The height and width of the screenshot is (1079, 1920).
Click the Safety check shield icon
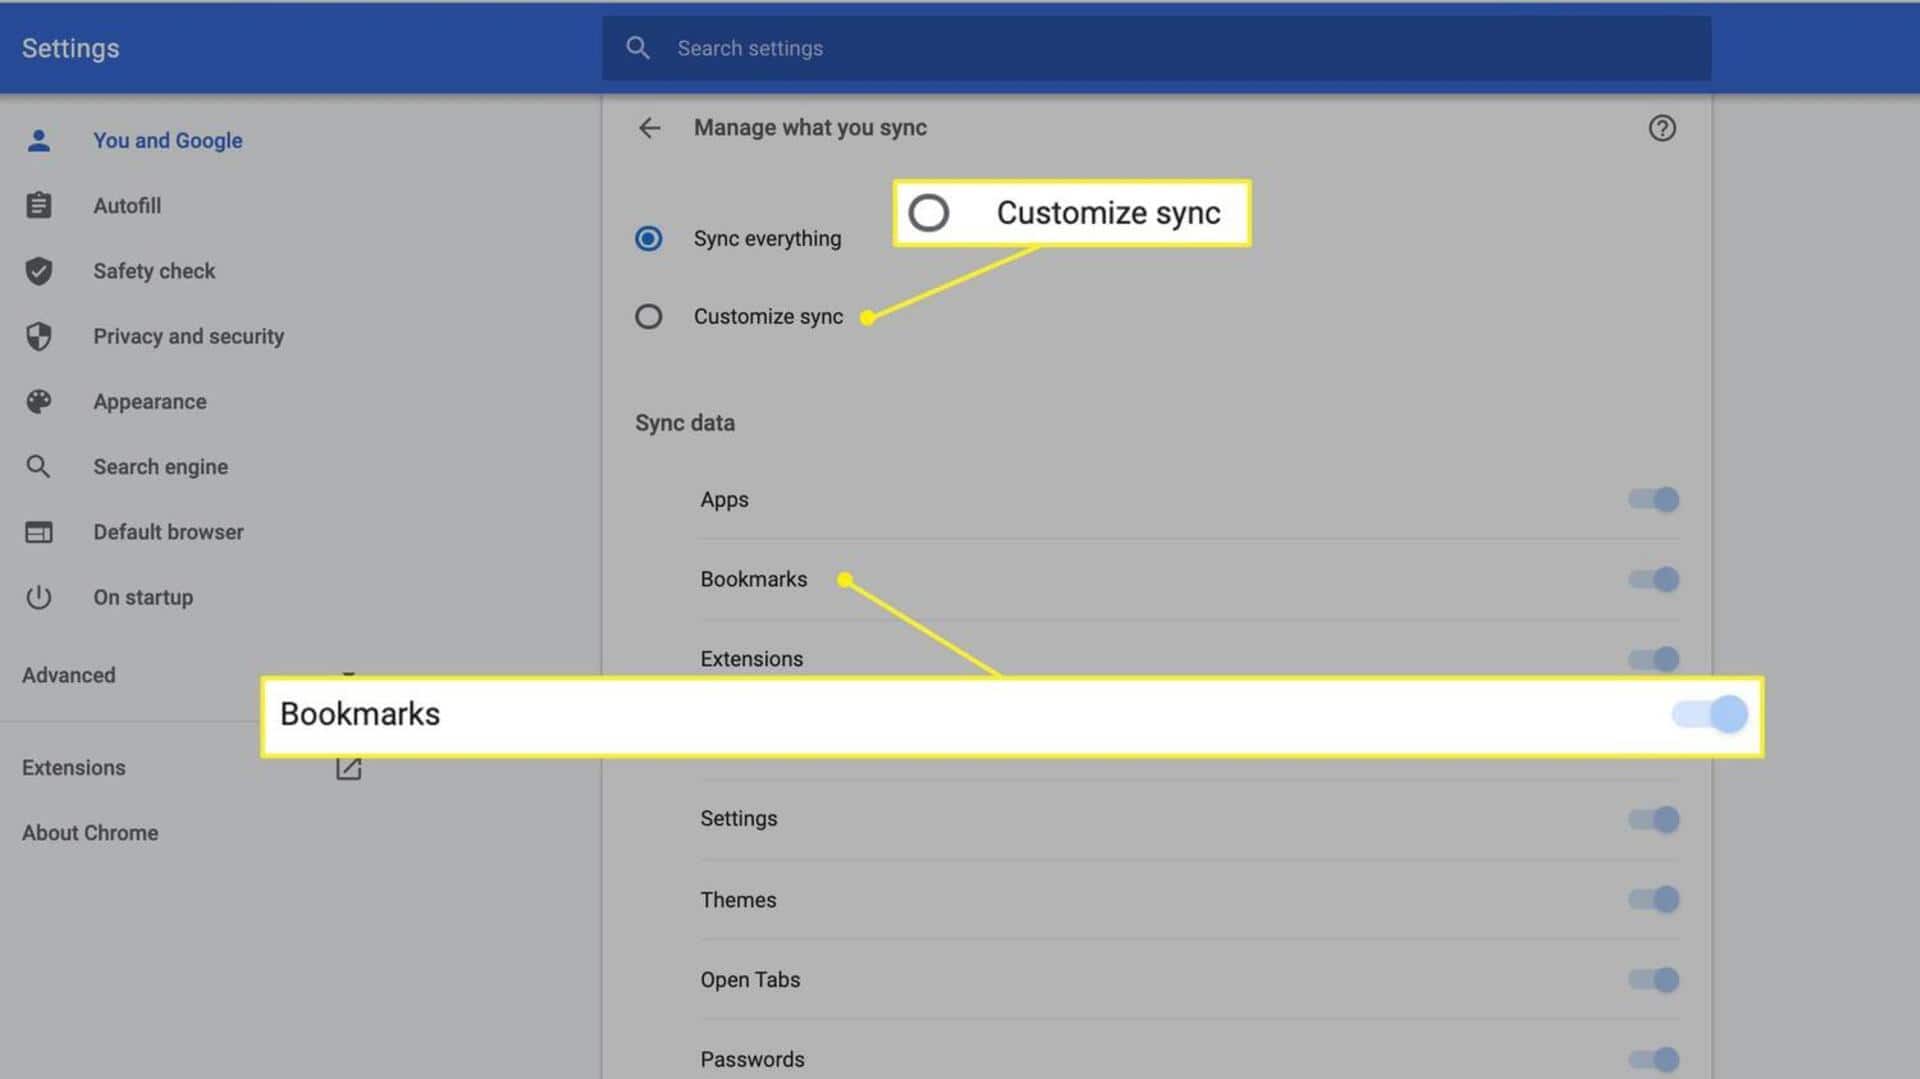coord(38,271)
